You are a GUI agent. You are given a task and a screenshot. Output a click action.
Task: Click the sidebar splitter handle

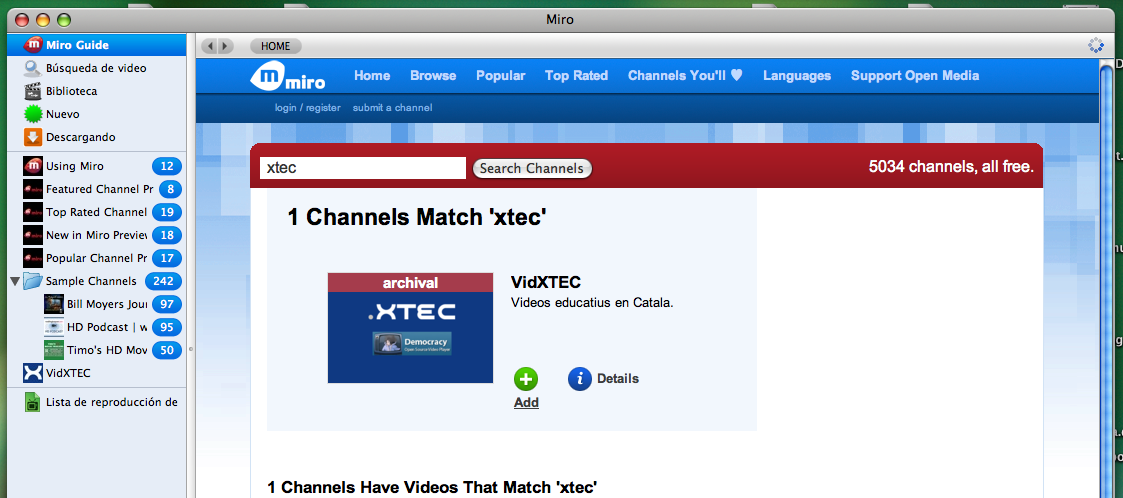pos(191,350)
